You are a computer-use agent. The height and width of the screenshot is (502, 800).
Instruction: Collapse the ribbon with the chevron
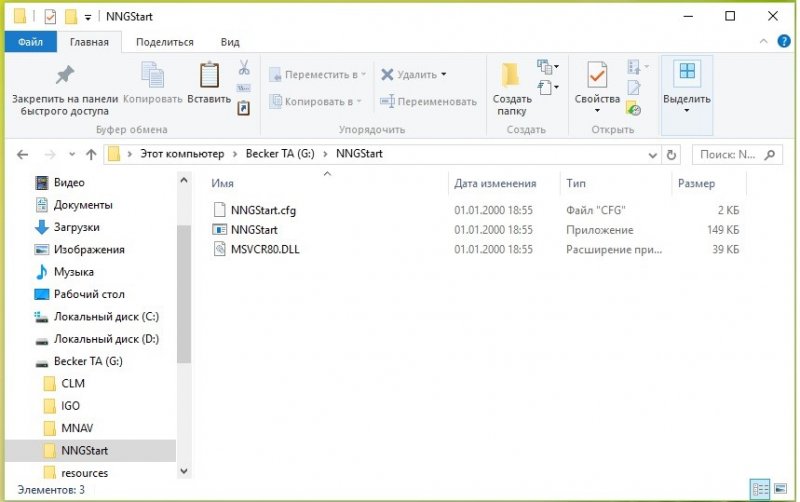tap(762, 41)
